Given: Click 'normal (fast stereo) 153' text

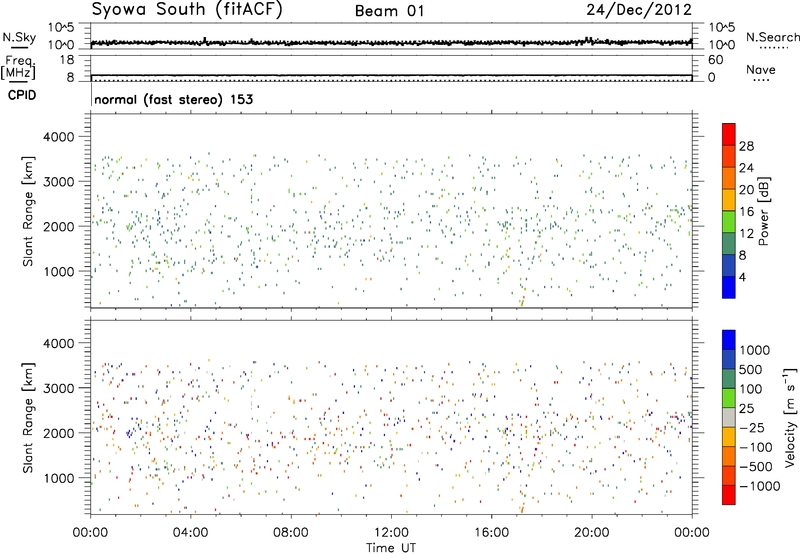Looking at the screenshot, I should click(173, 99).
